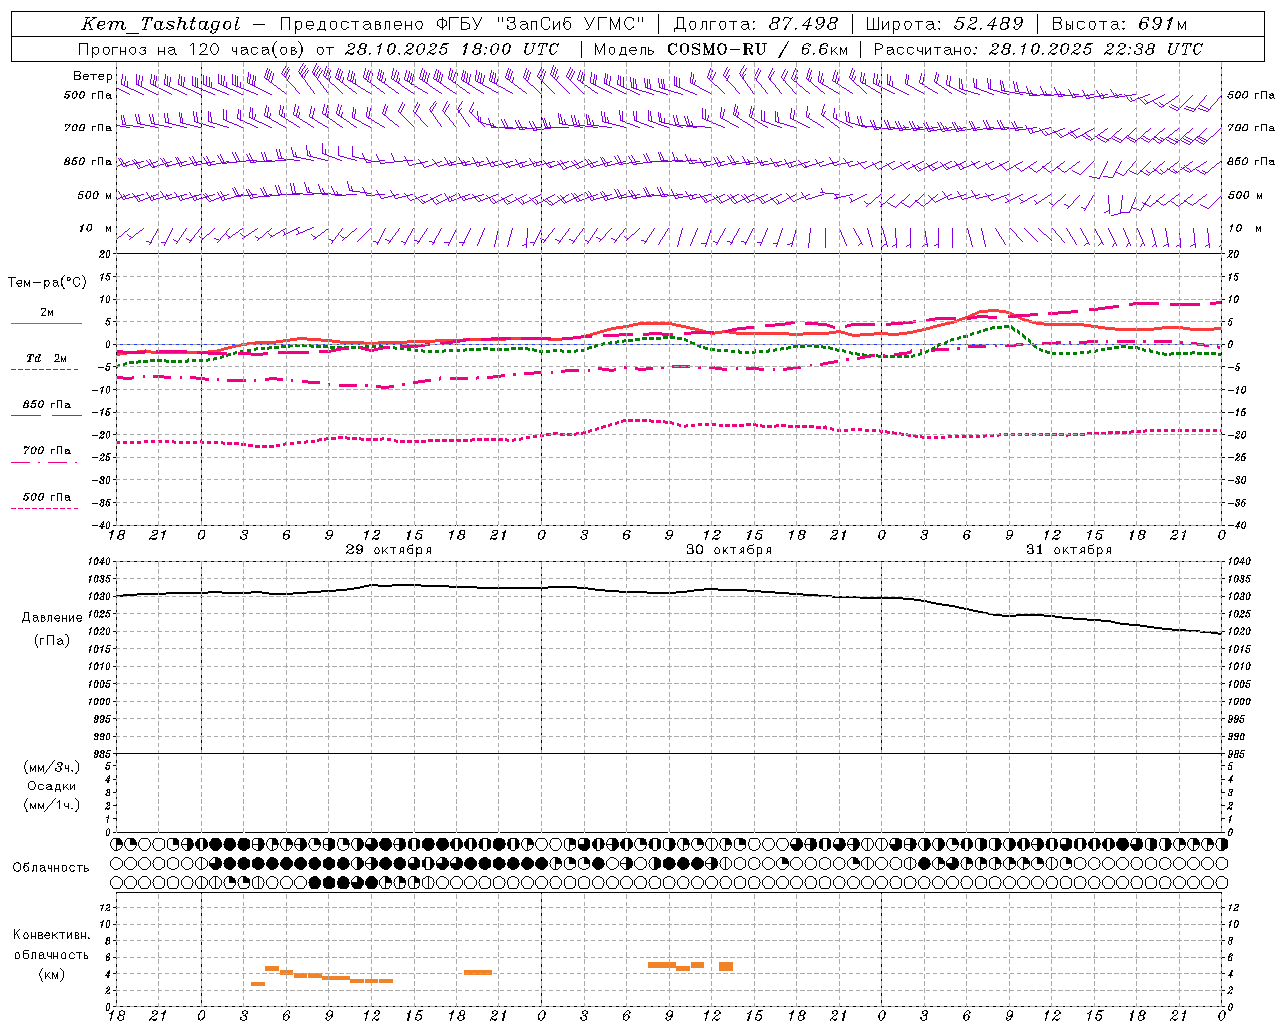This screenshot has height=1024, width=1280.
Task: Click the Kem_Tashtagol station title
Action: tap(161, 24)
